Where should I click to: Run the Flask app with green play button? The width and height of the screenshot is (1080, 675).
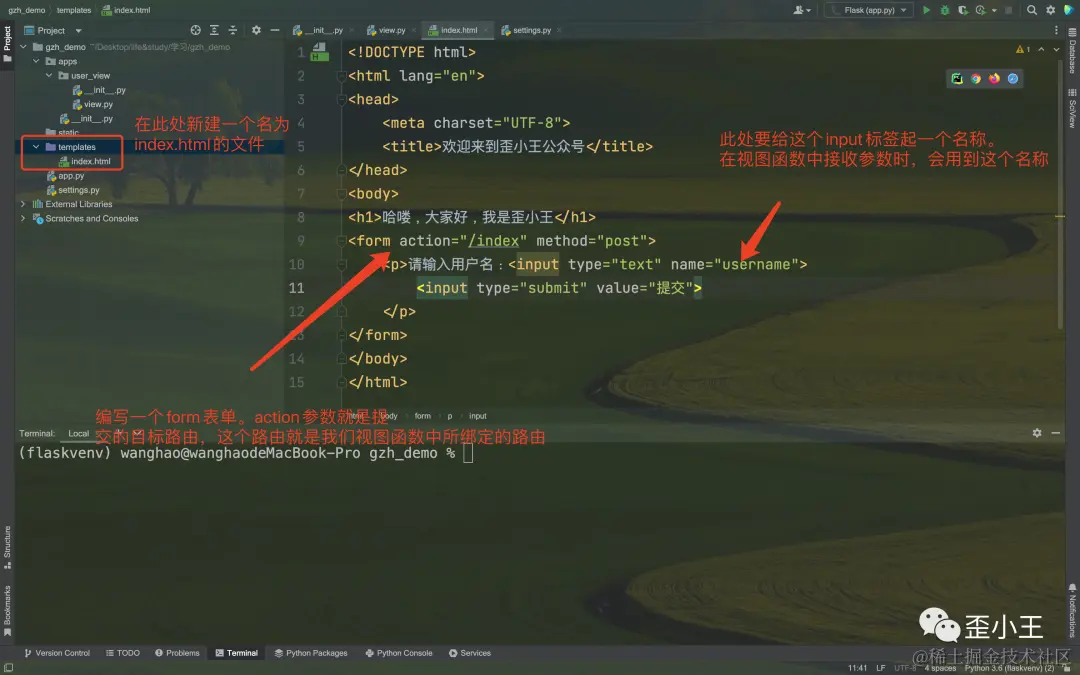(x=926, y=10)
